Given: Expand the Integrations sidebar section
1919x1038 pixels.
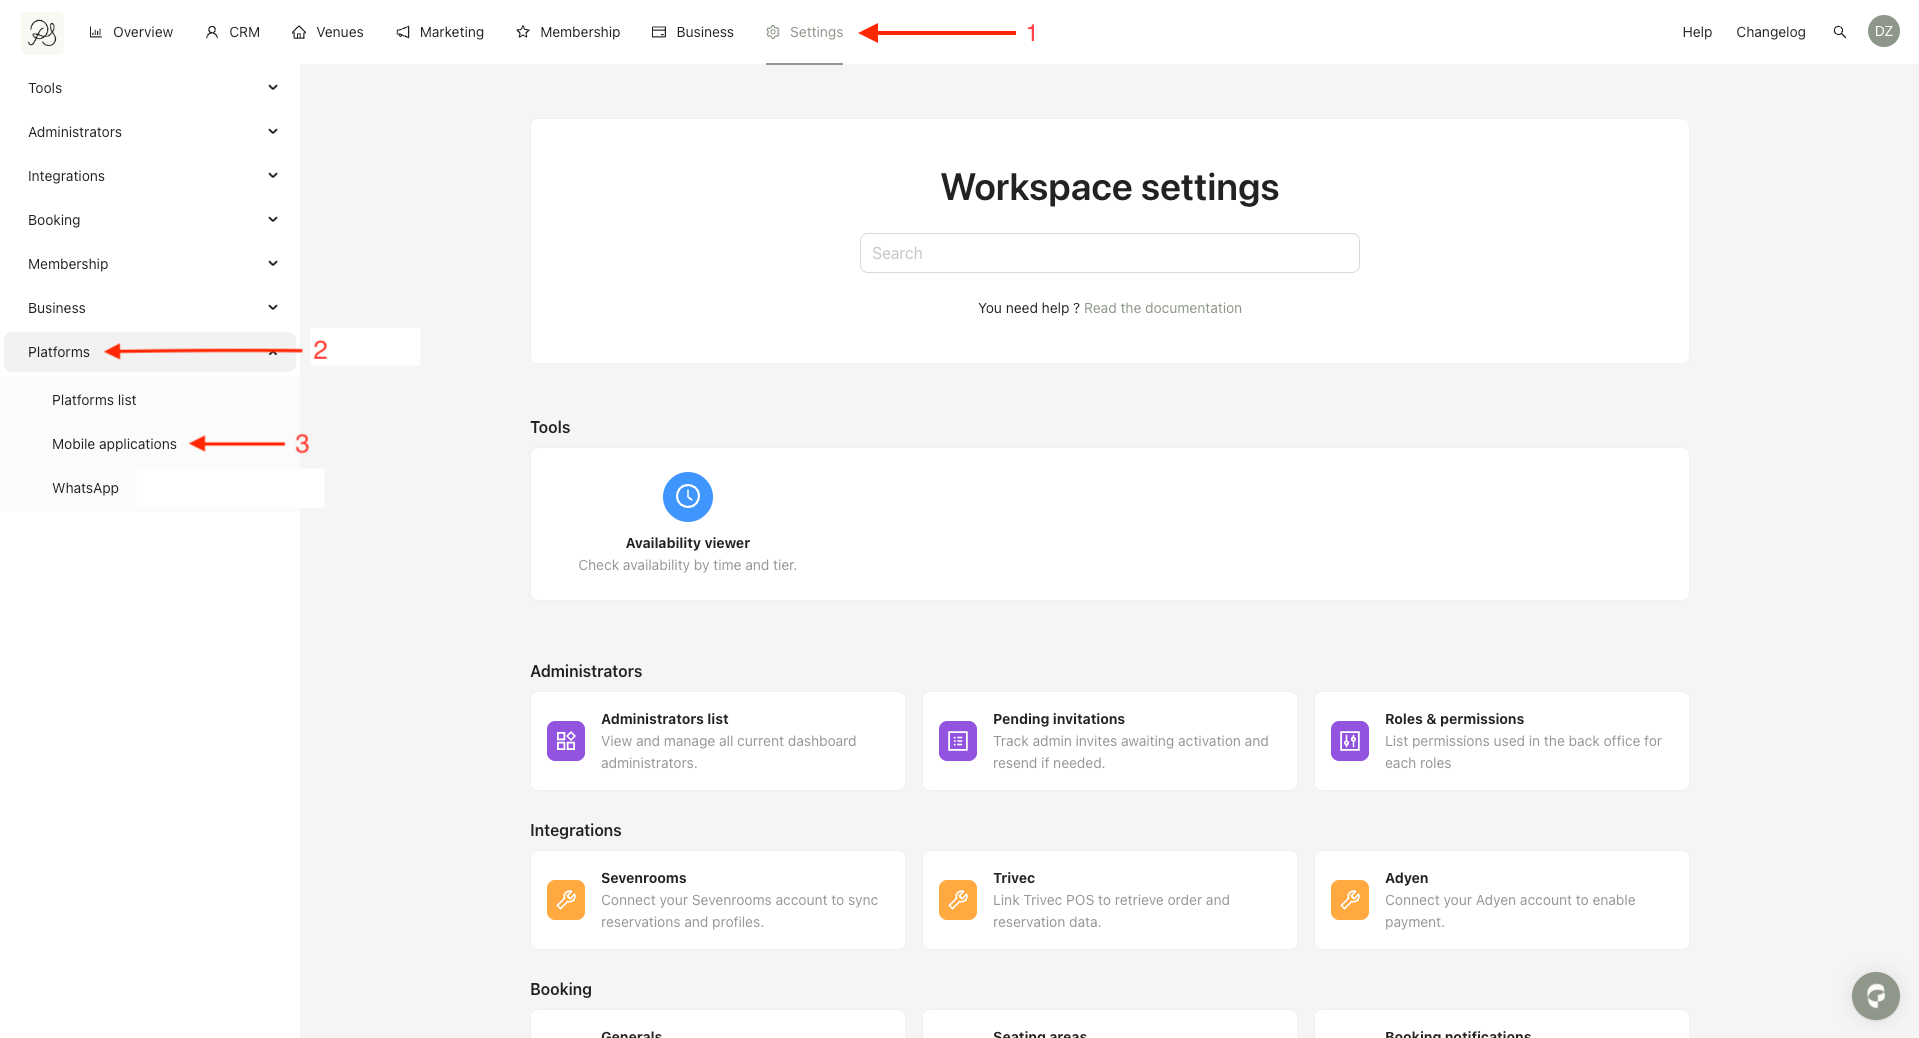Looking at the screenshot, I should click(x=150, y=176).
